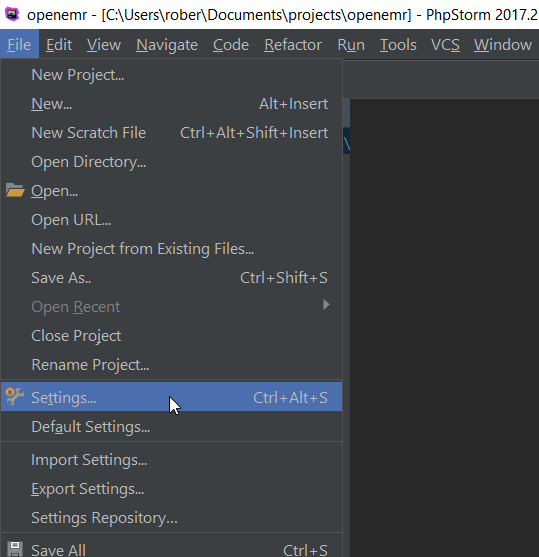The height and width of the screenshot is (557, 539).
Task: Select New Scratch File entry
Action: (171, 133)
